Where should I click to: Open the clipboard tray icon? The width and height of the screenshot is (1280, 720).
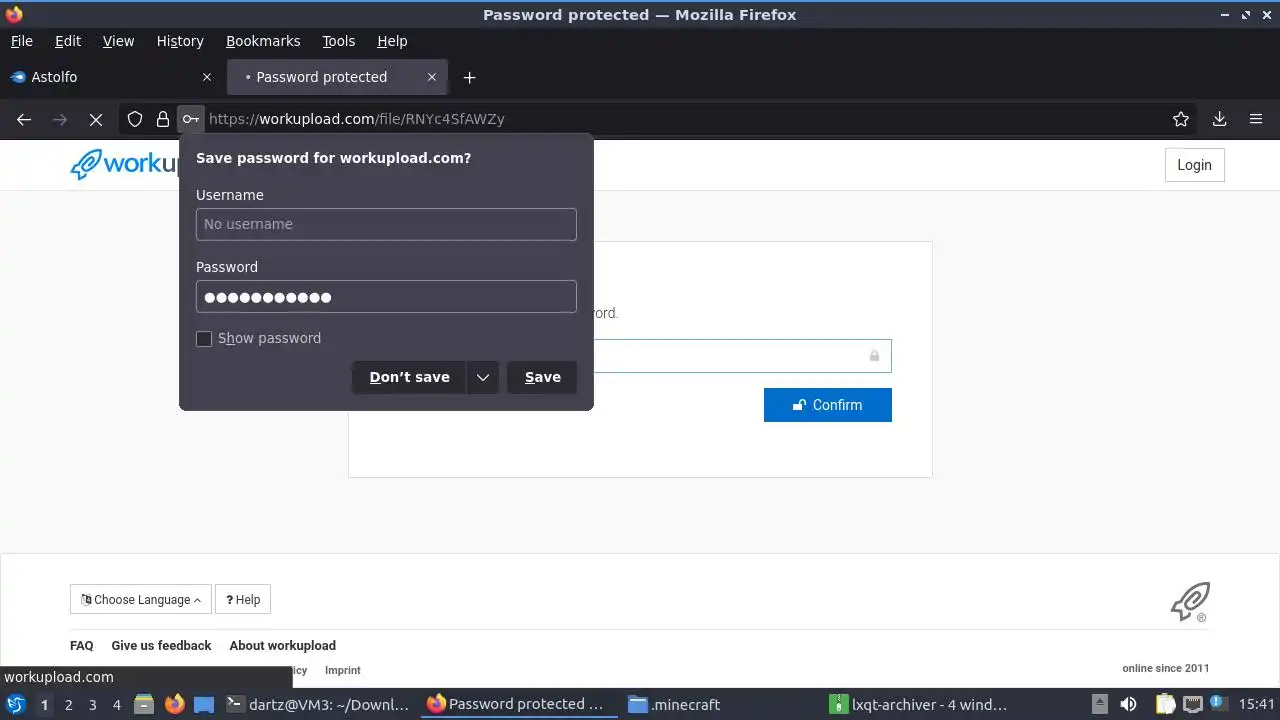click(1164, 704)
